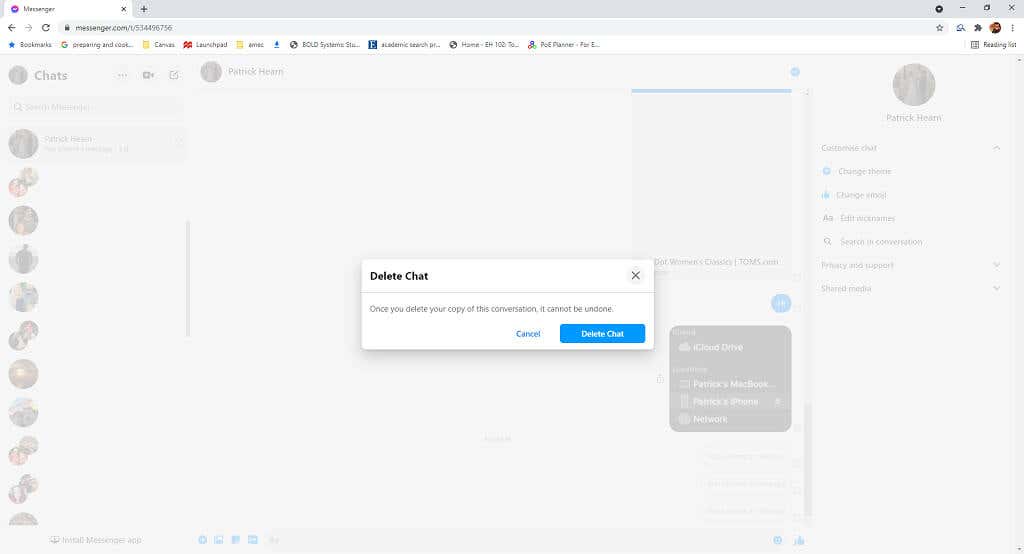Open the Canvas bookmark

pyautogui.click(x=158, y=44)
